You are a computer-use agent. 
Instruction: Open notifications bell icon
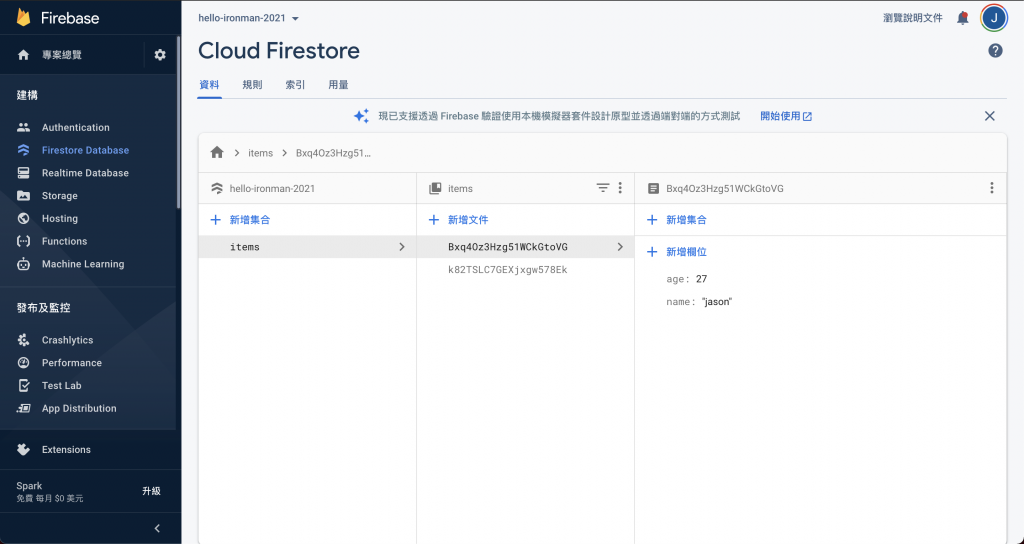963,18
